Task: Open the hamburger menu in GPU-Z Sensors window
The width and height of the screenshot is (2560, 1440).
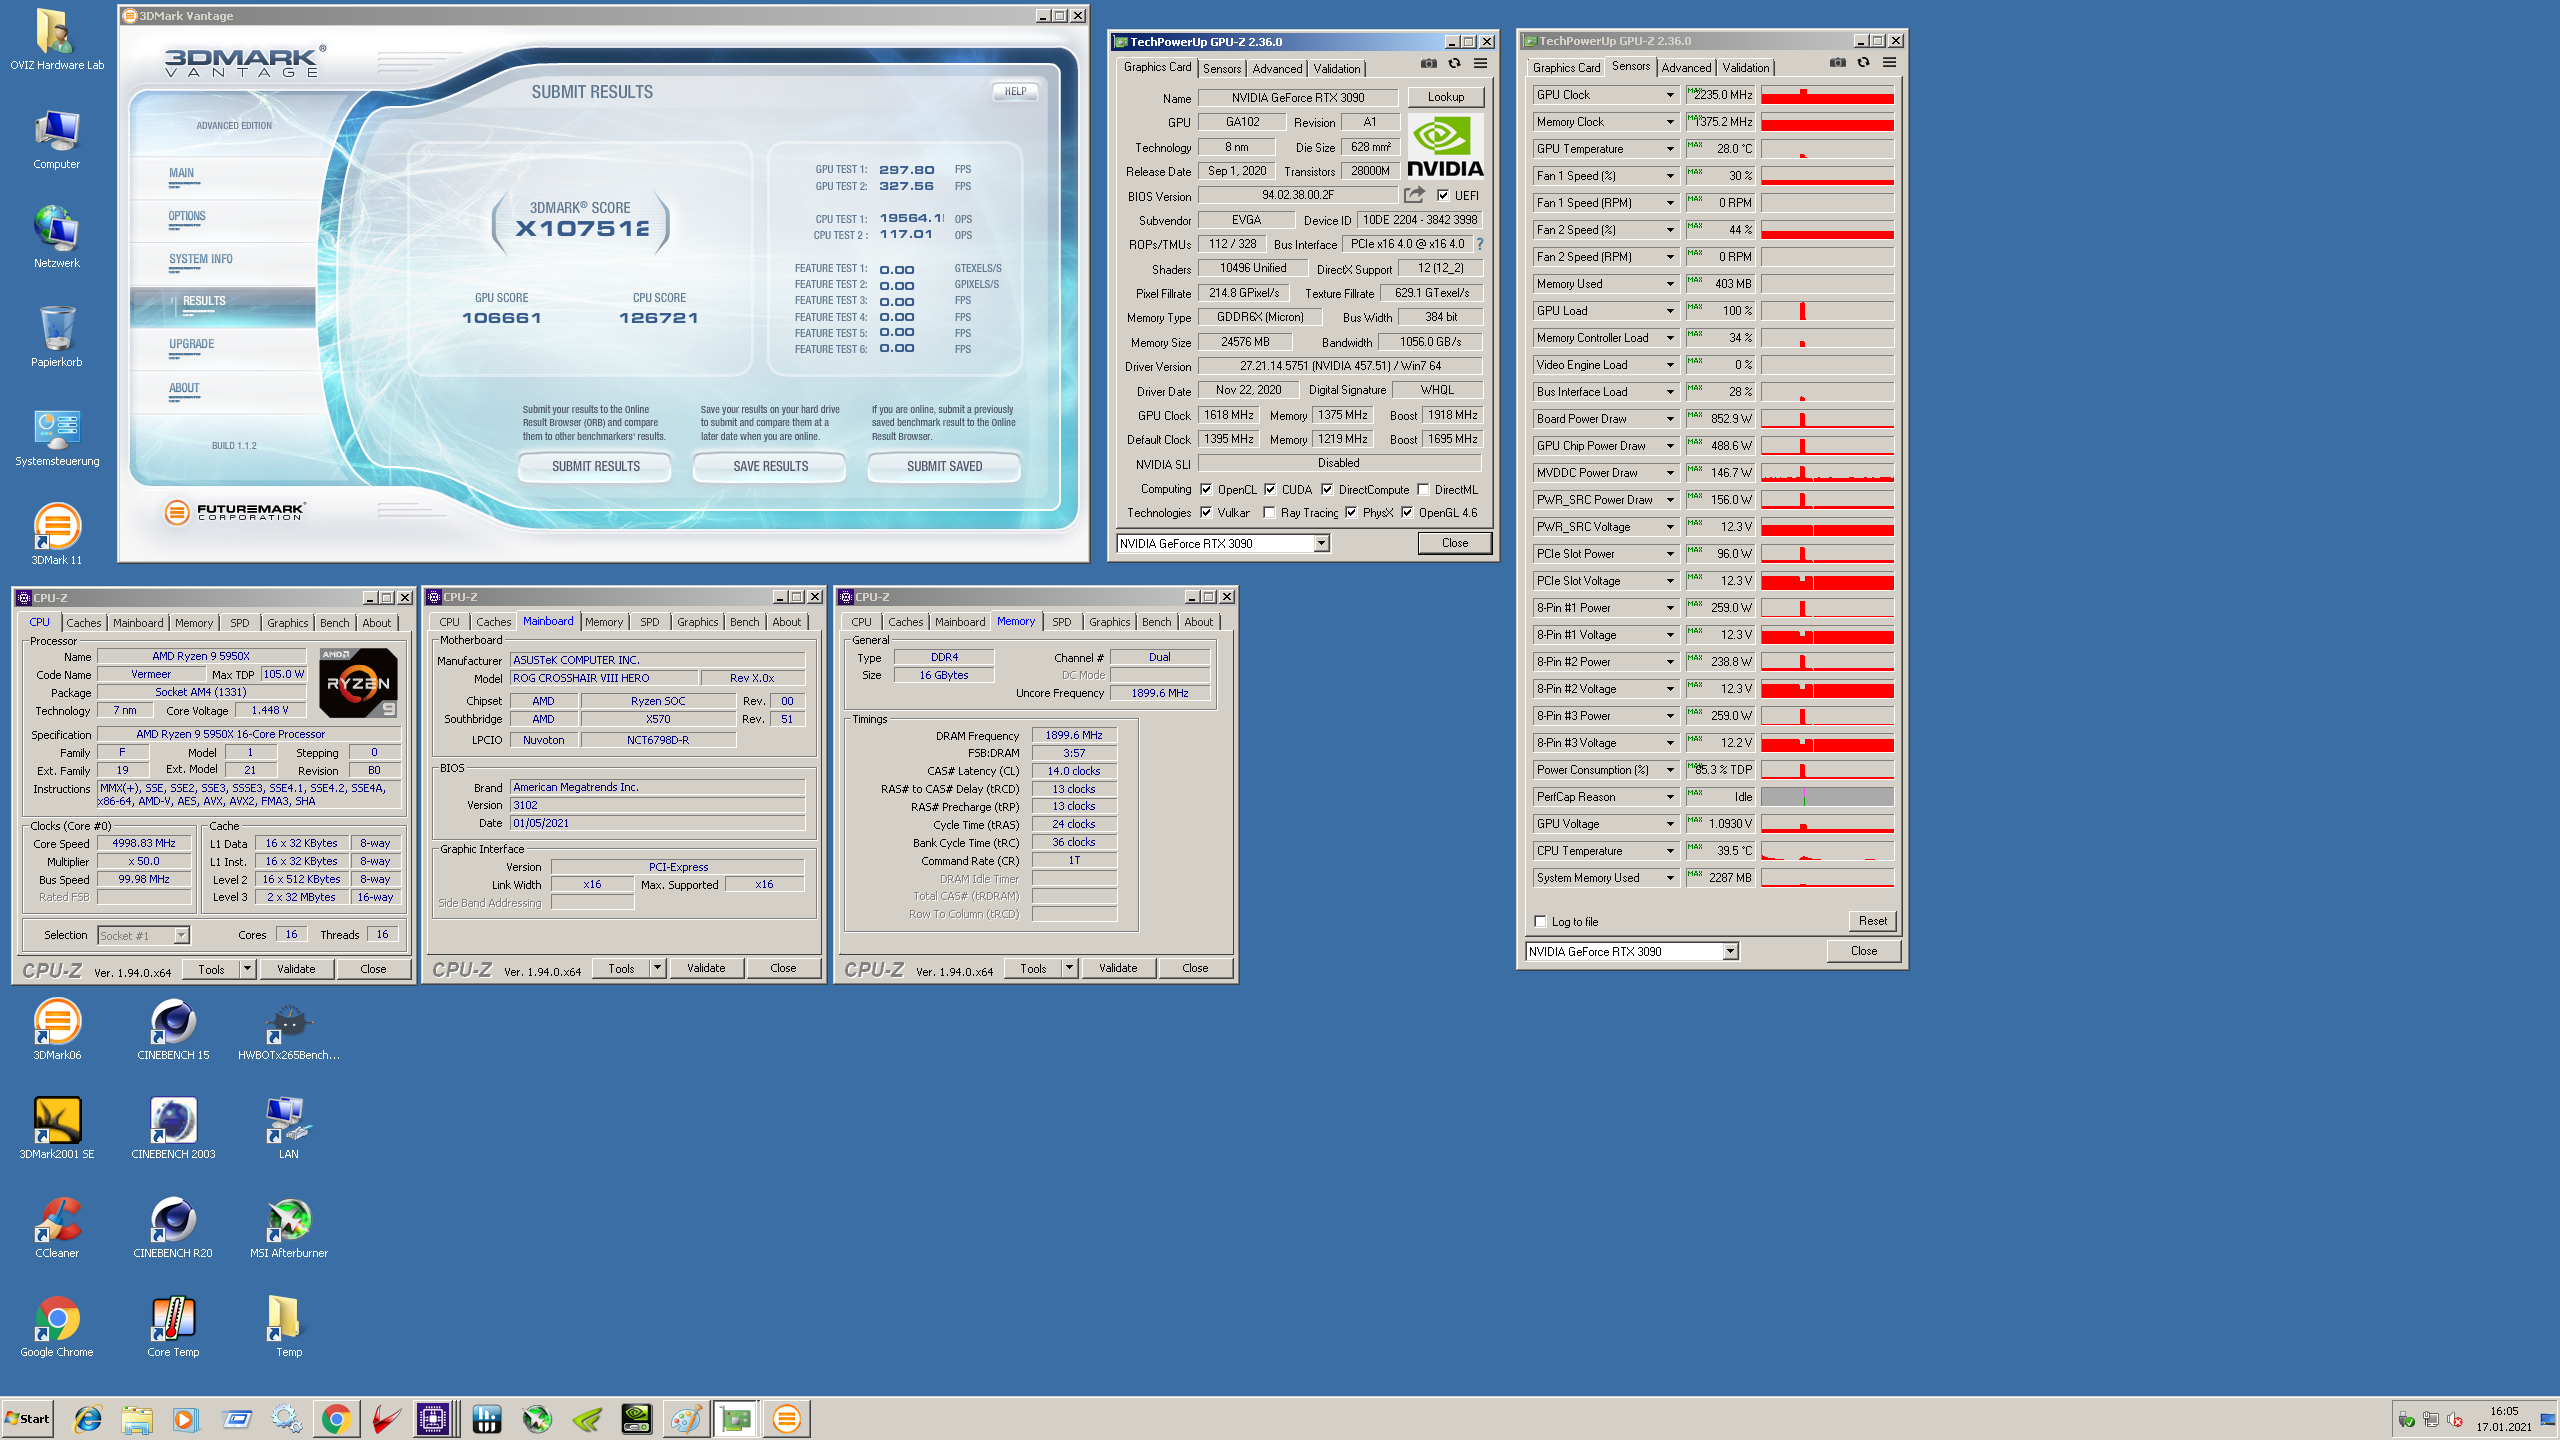Action: 1889,62
